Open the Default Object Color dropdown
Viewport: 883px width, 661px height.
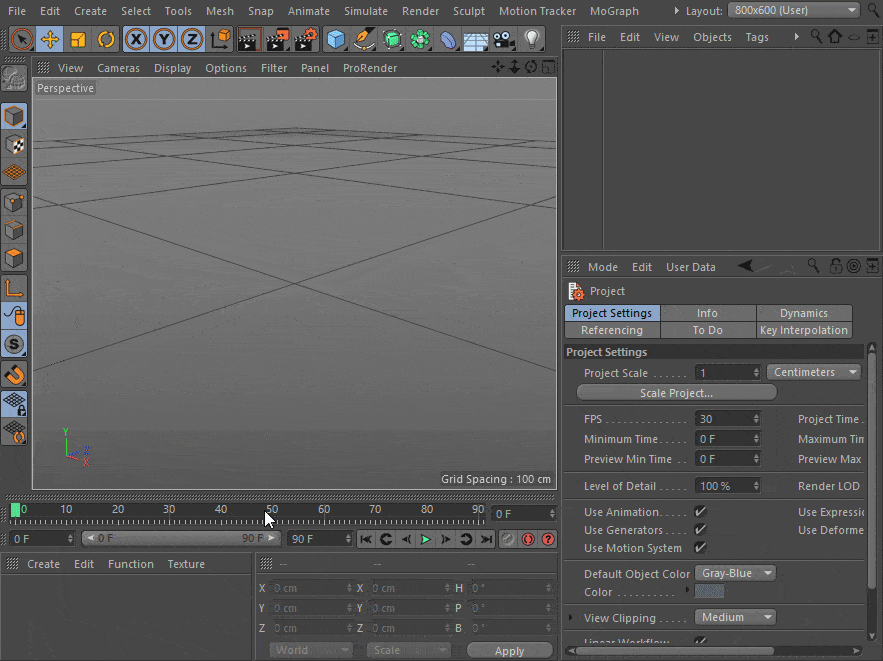click(736, 574)
